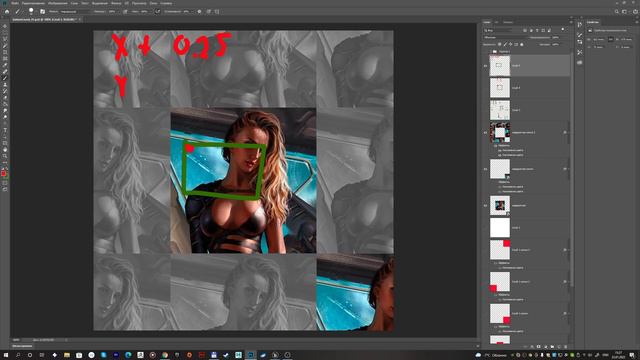This screenshot has height=360, width=640.
Task: Toggle Quick Mask mode icon
Action: pyautogui.click(x=5, y=182)
